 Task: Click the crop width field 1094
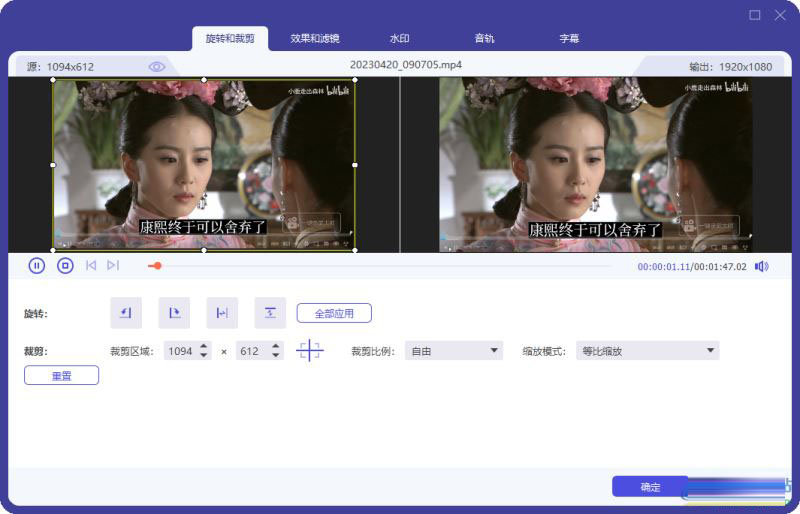coord(181,351)
